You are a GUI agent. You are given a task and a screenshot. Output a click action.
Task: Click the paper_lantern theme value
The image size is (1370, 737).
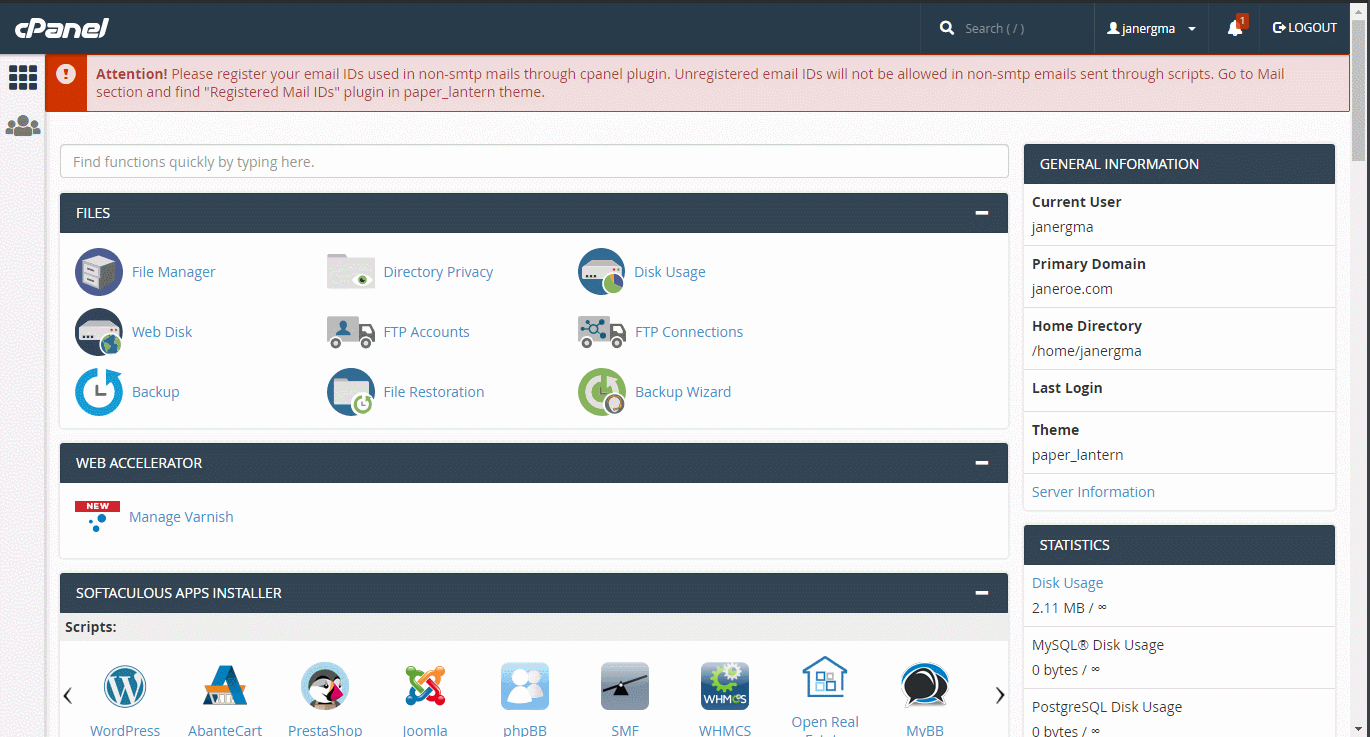point(1077,455)
